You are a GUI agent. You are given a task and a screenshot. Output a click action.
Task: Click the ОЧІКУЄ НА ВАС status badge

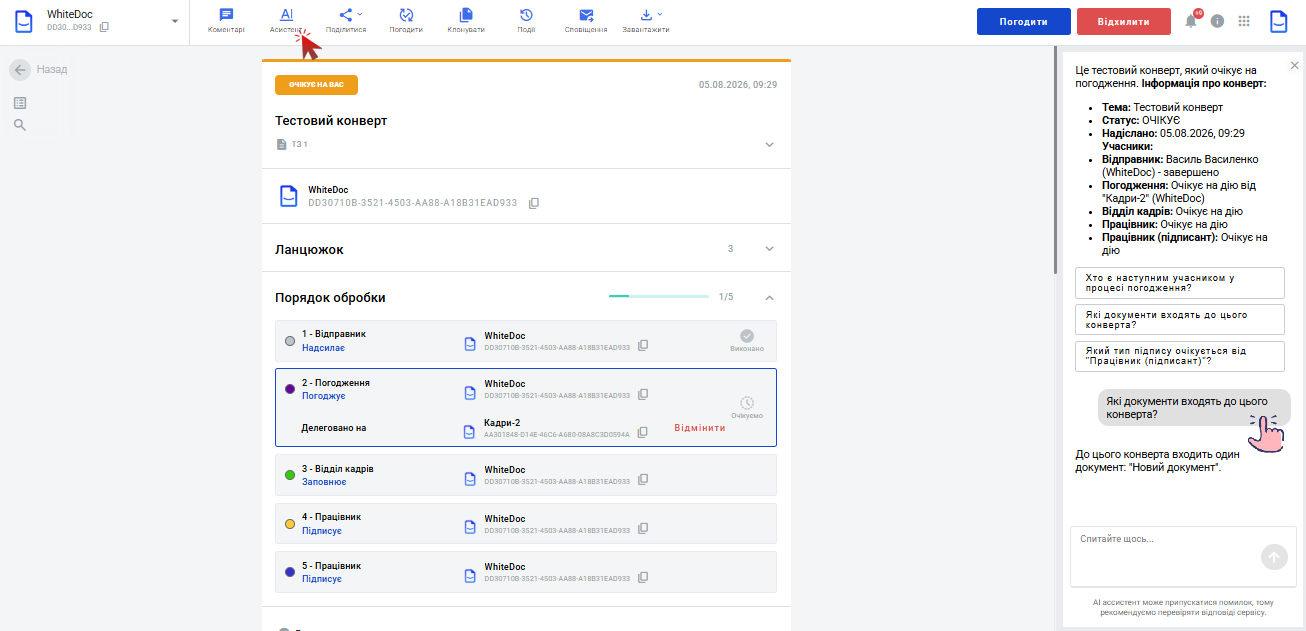(316, 85)
